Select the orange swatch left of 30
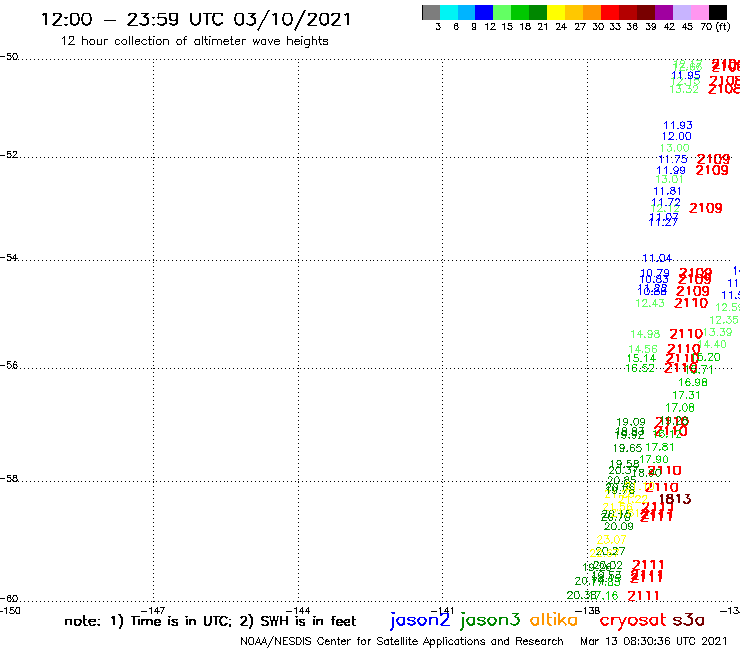Screen dimensions: 740x650 (592, 12)
